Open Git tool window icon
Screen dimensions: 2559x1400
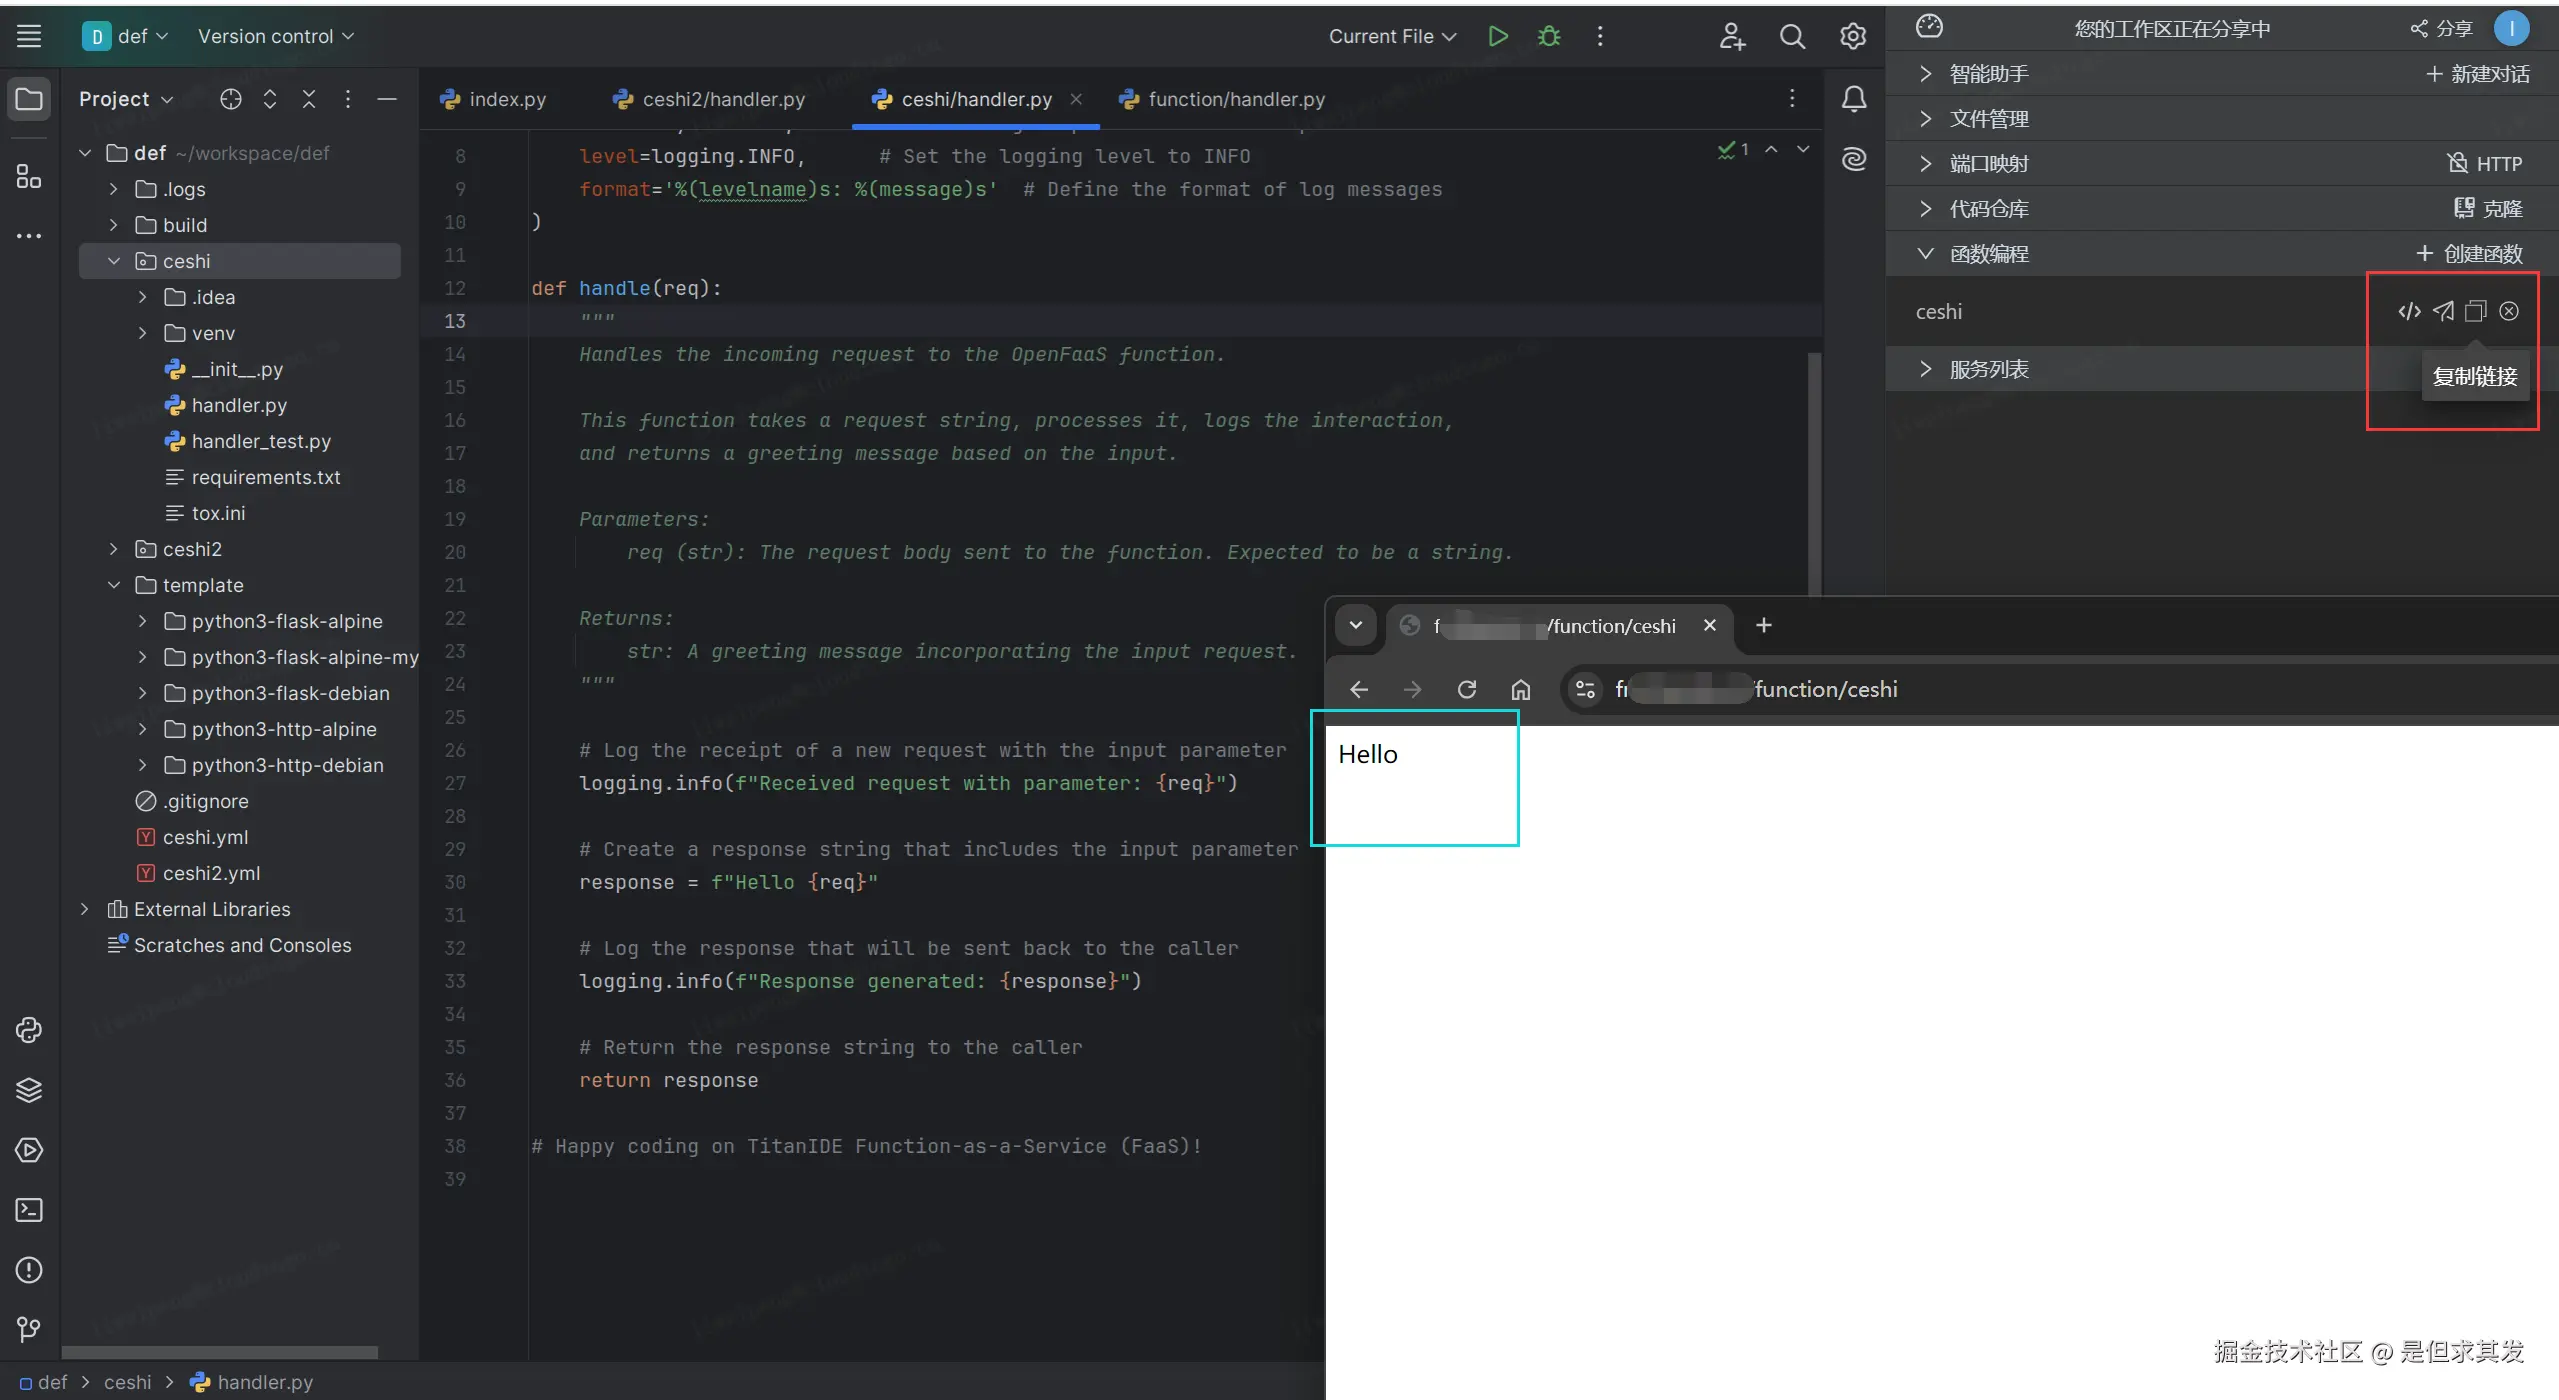(x=29, y=1329)
